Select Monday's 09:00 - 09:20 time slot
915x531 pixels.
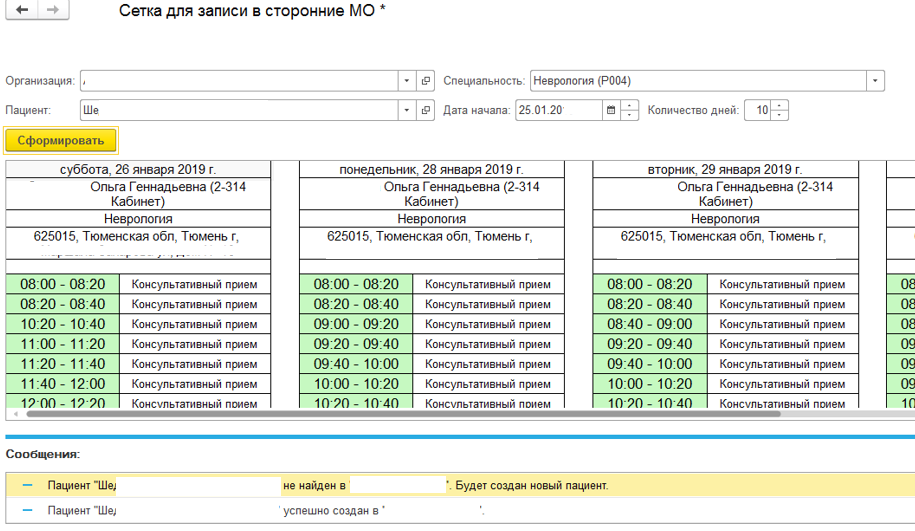(356, 324)
